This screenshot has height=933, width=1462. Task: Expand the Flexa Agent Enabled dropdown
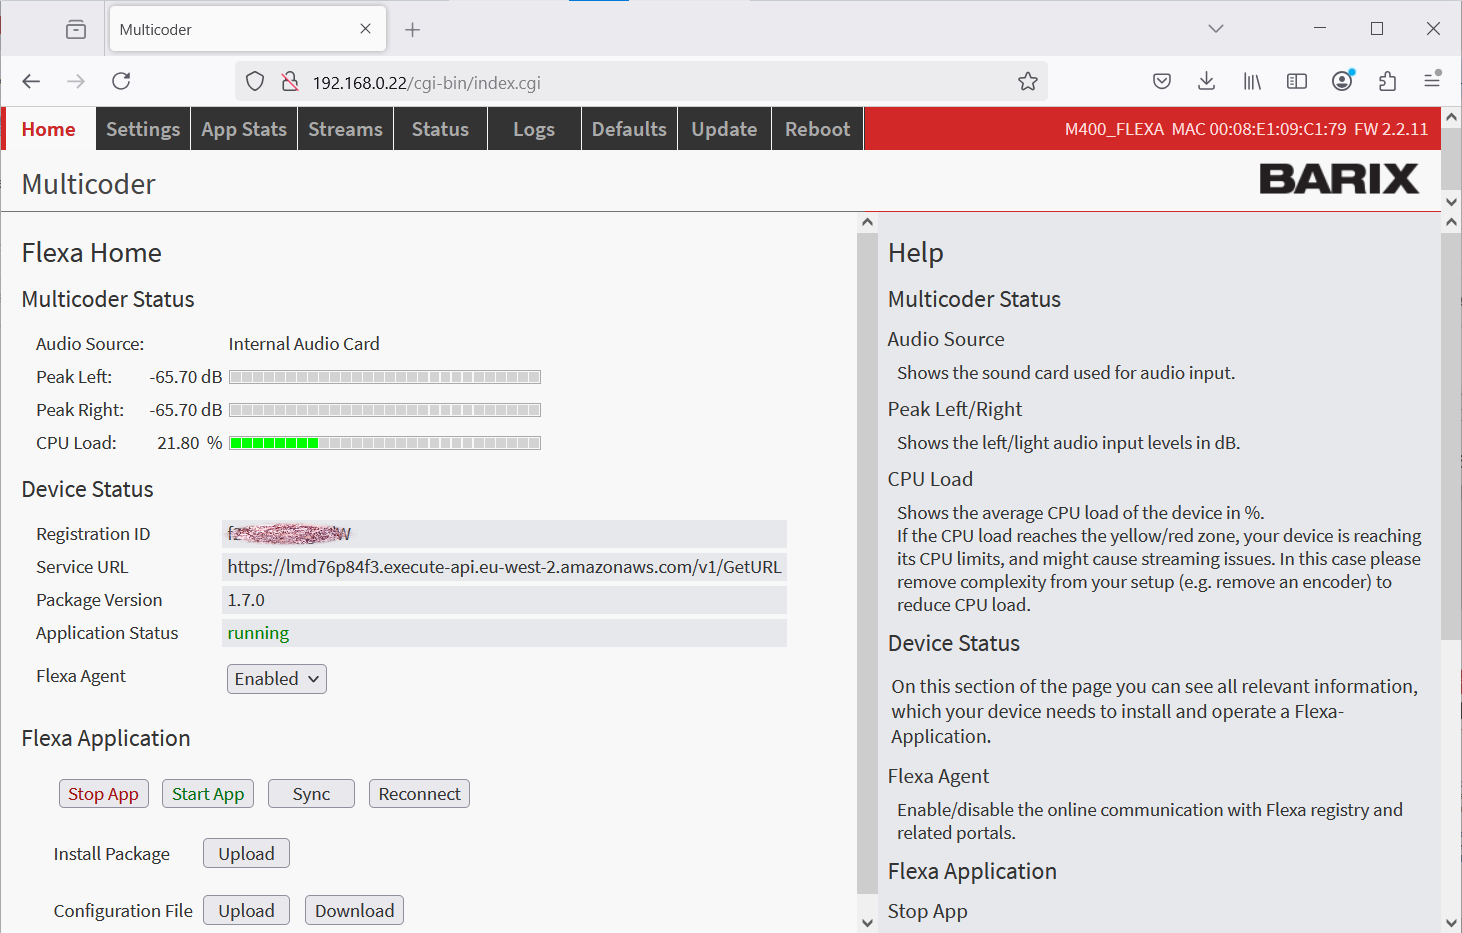(276, 679)
